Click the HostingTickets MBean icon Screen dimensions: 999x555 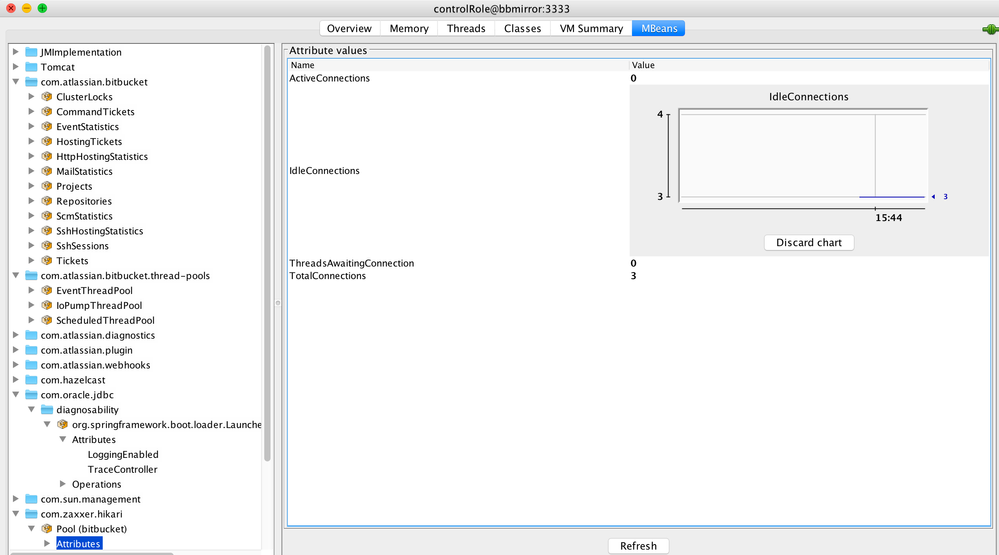(47, 141)
